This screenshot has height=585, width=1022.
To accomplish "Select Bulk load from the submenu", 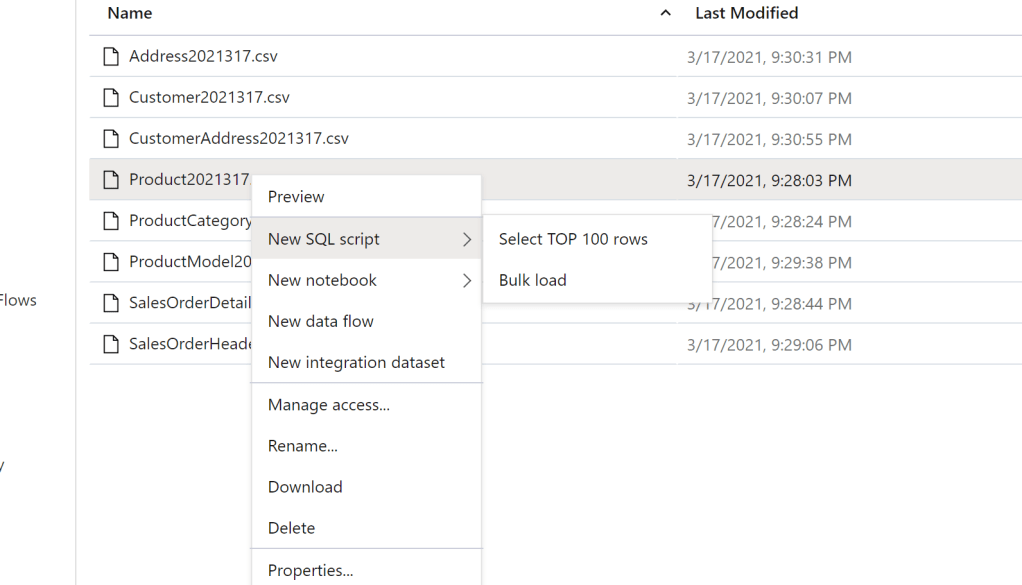I will 533,281.
